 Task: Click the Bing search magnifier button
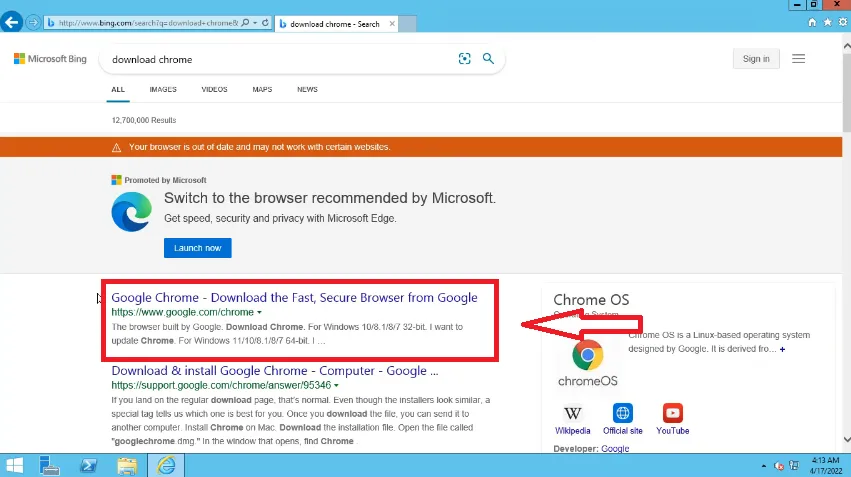(x=488, y=59)
